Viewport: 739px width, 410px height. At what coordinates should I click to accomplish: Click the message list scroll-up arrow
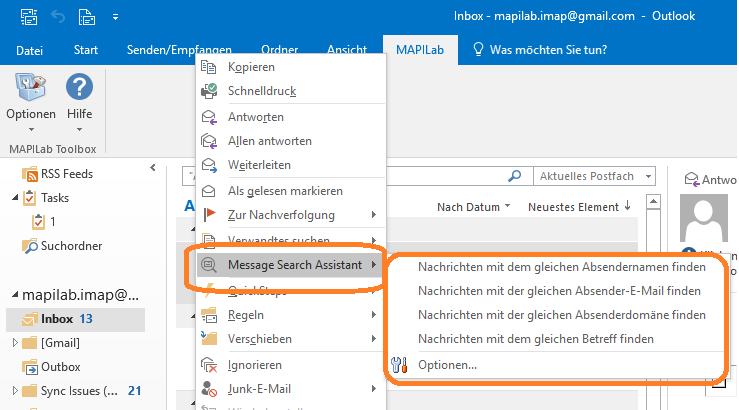click(x=653, y=202)
